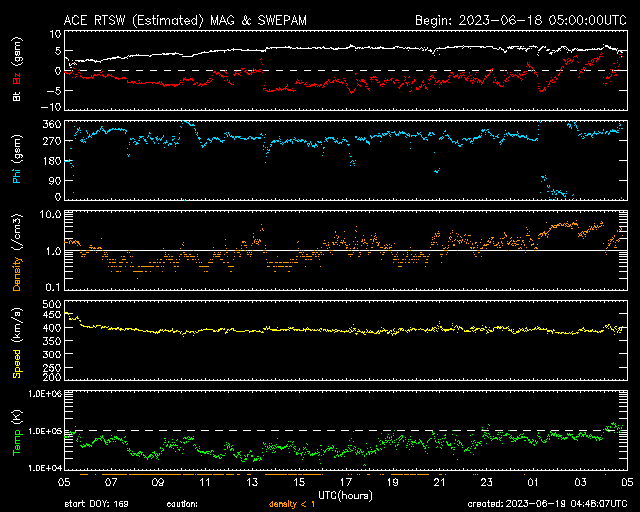Click the 'caution:' label at bottom

[196, 504]
